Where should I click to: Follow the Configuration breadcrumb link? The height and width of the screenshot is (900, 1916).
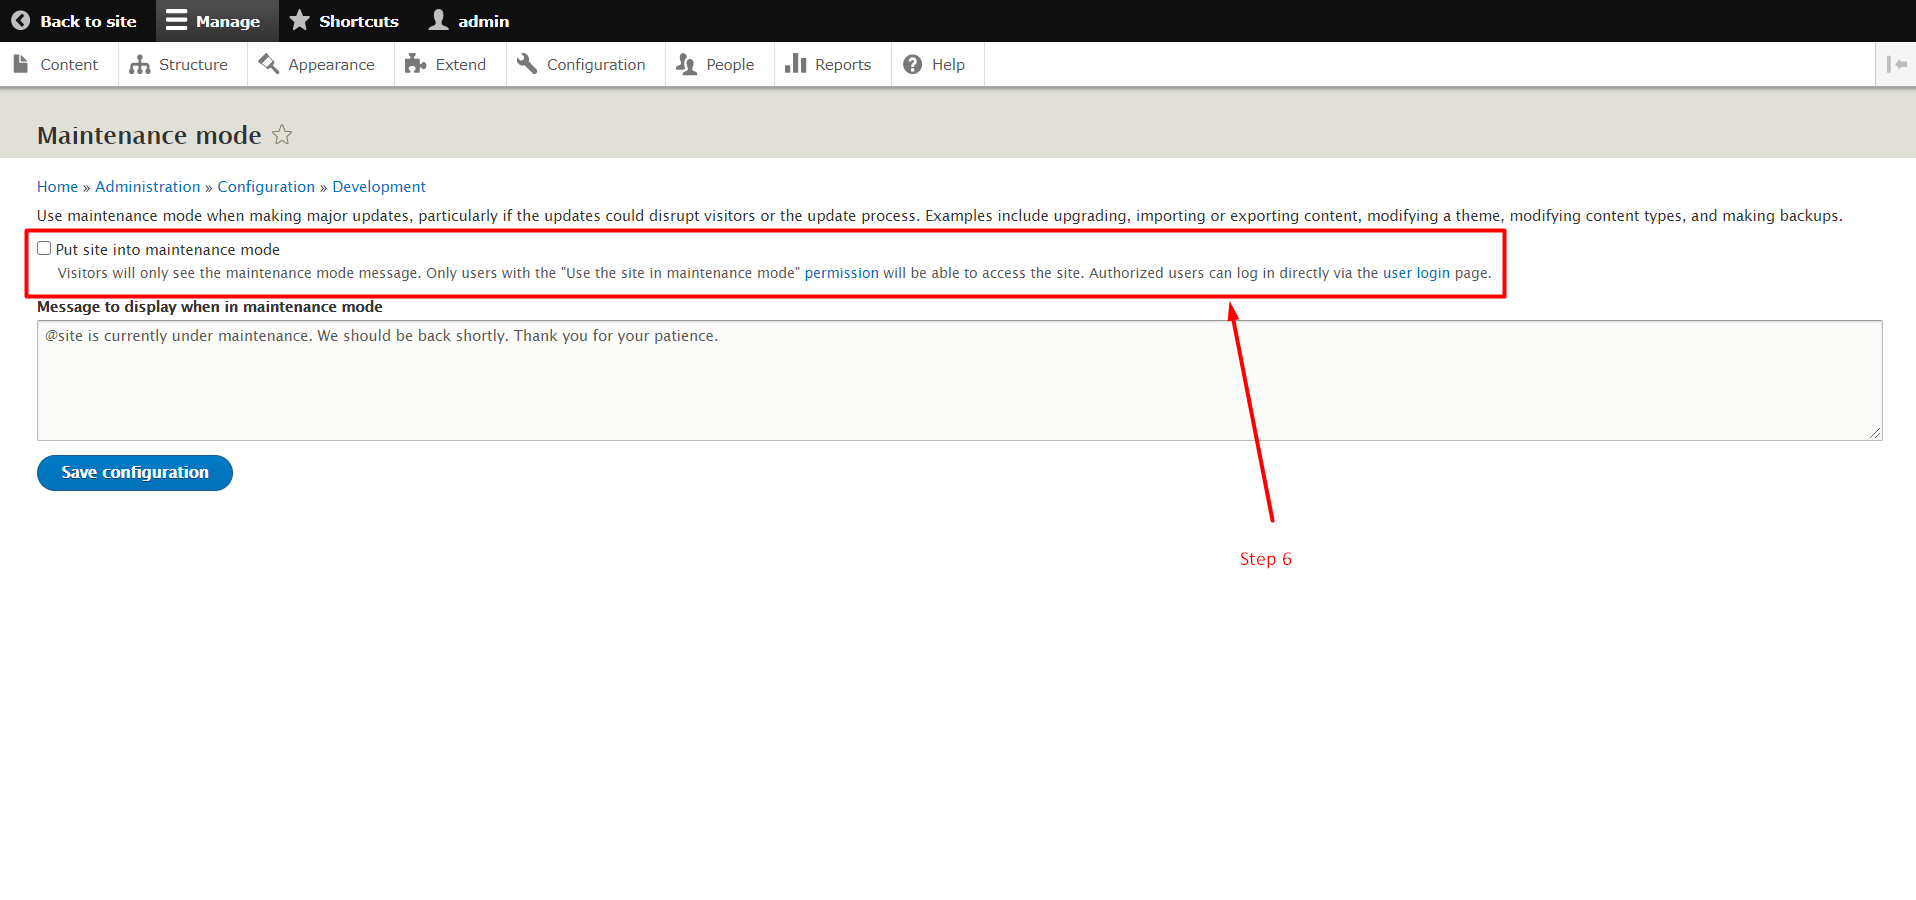point(266,187)
